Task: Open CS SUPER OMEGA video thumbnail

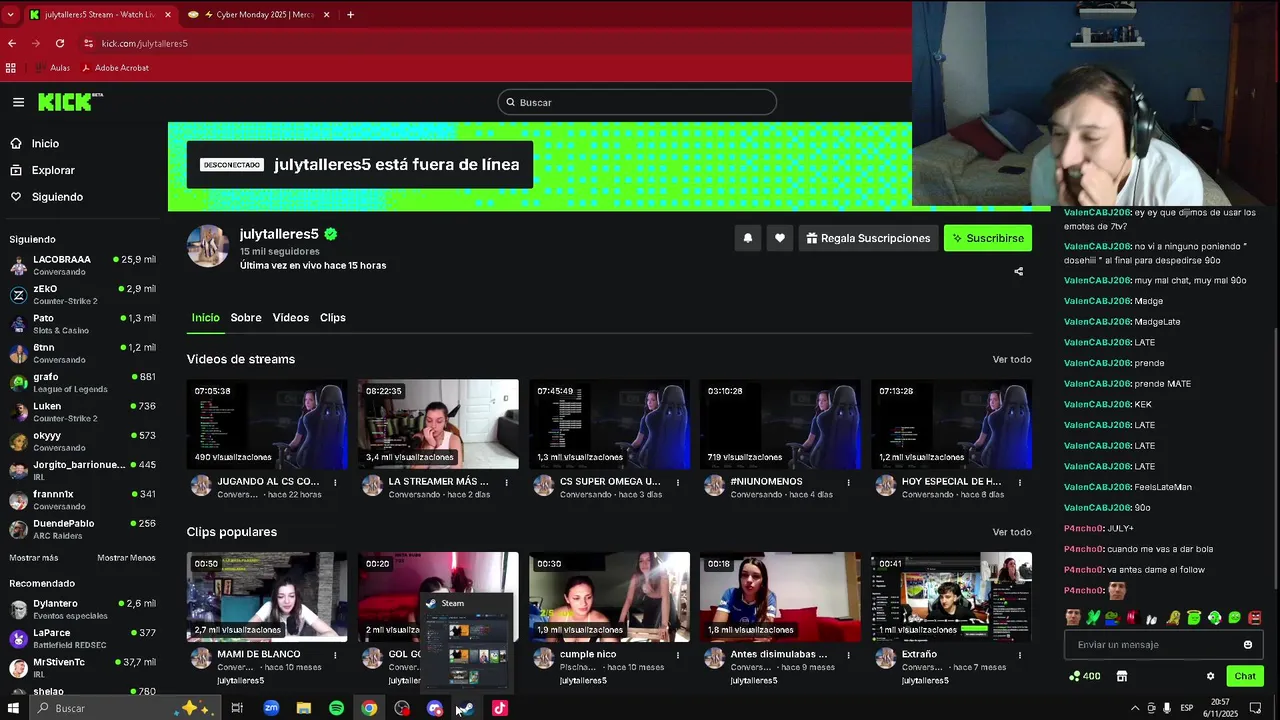Action: 609,424
